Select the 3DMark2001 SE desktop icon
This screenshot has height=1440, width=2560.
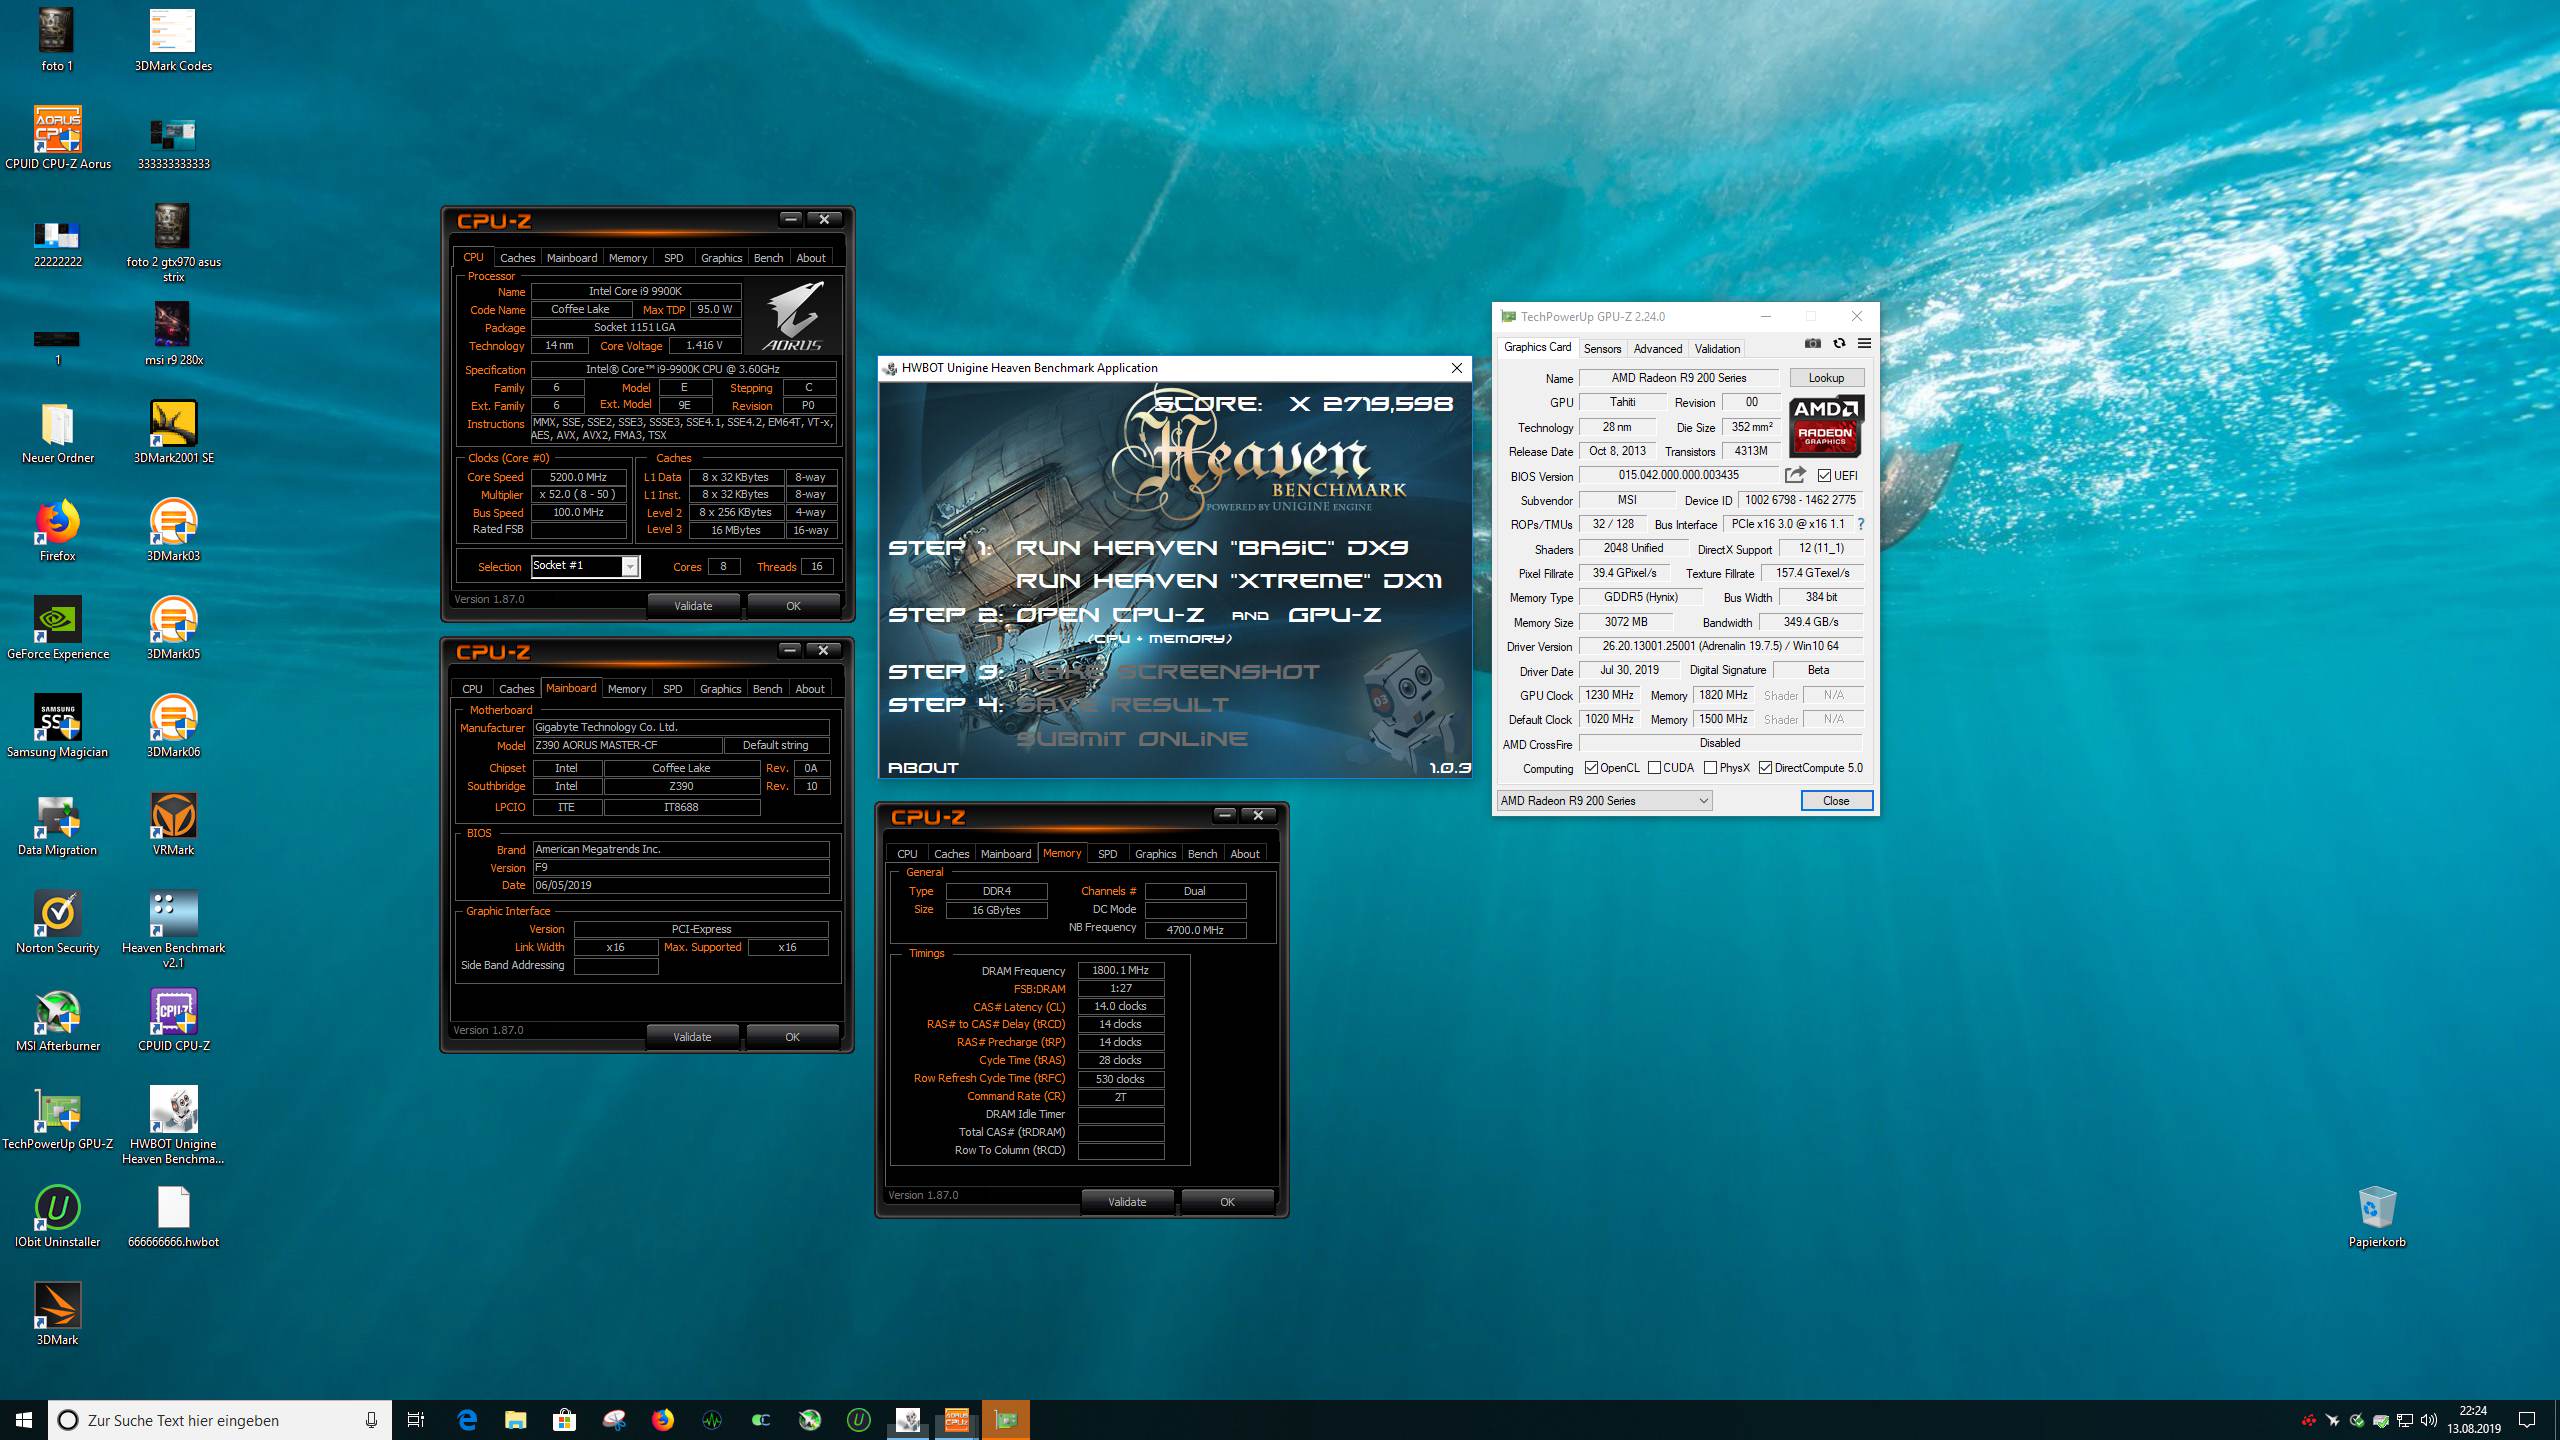coord(173,432)
